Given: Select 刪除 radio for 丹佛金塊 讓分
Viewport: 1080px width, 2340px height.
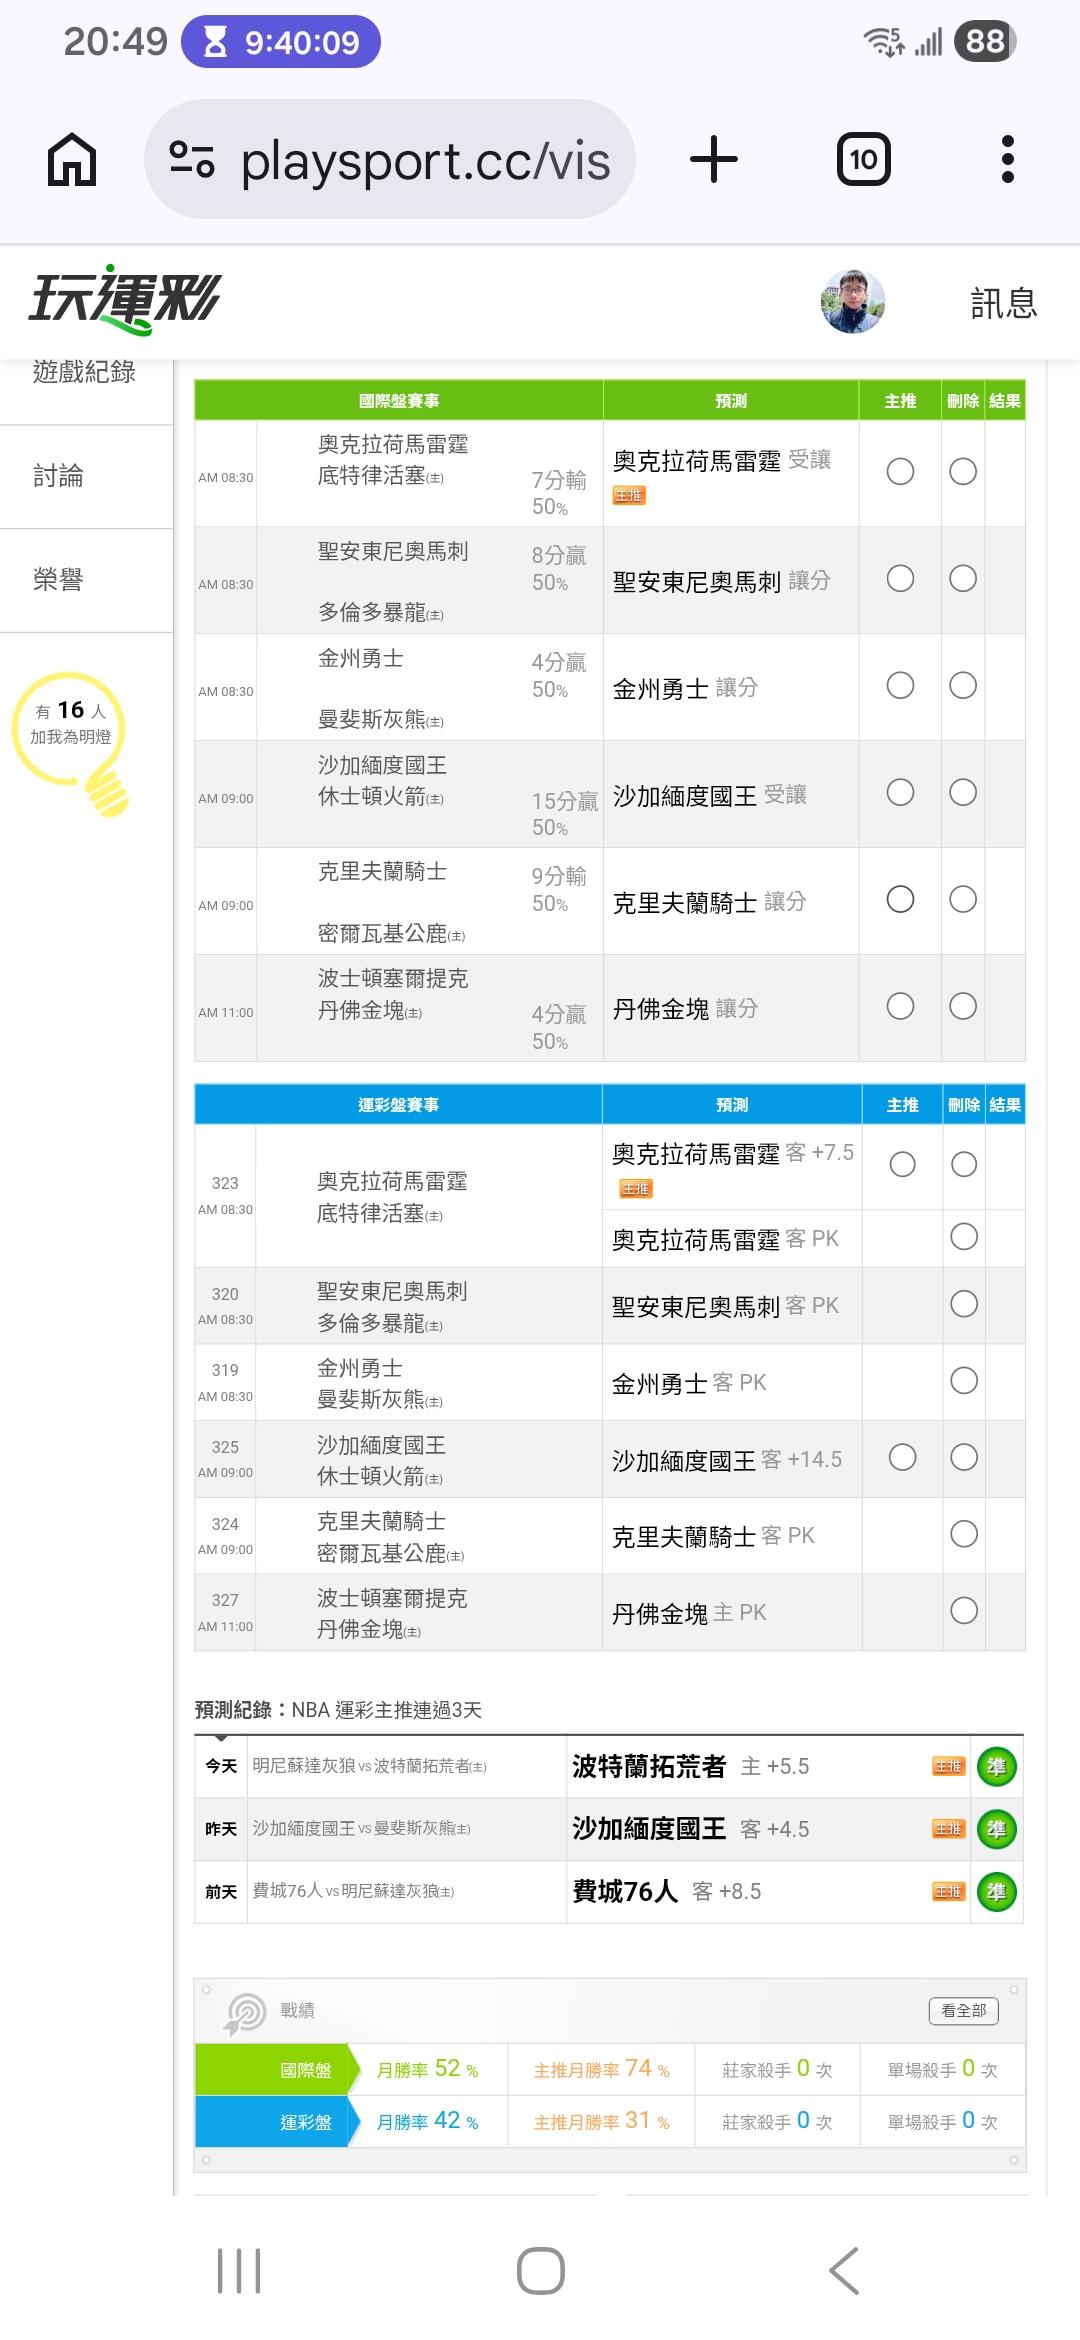Looking at the screenshot, I should coord(963,1006).
